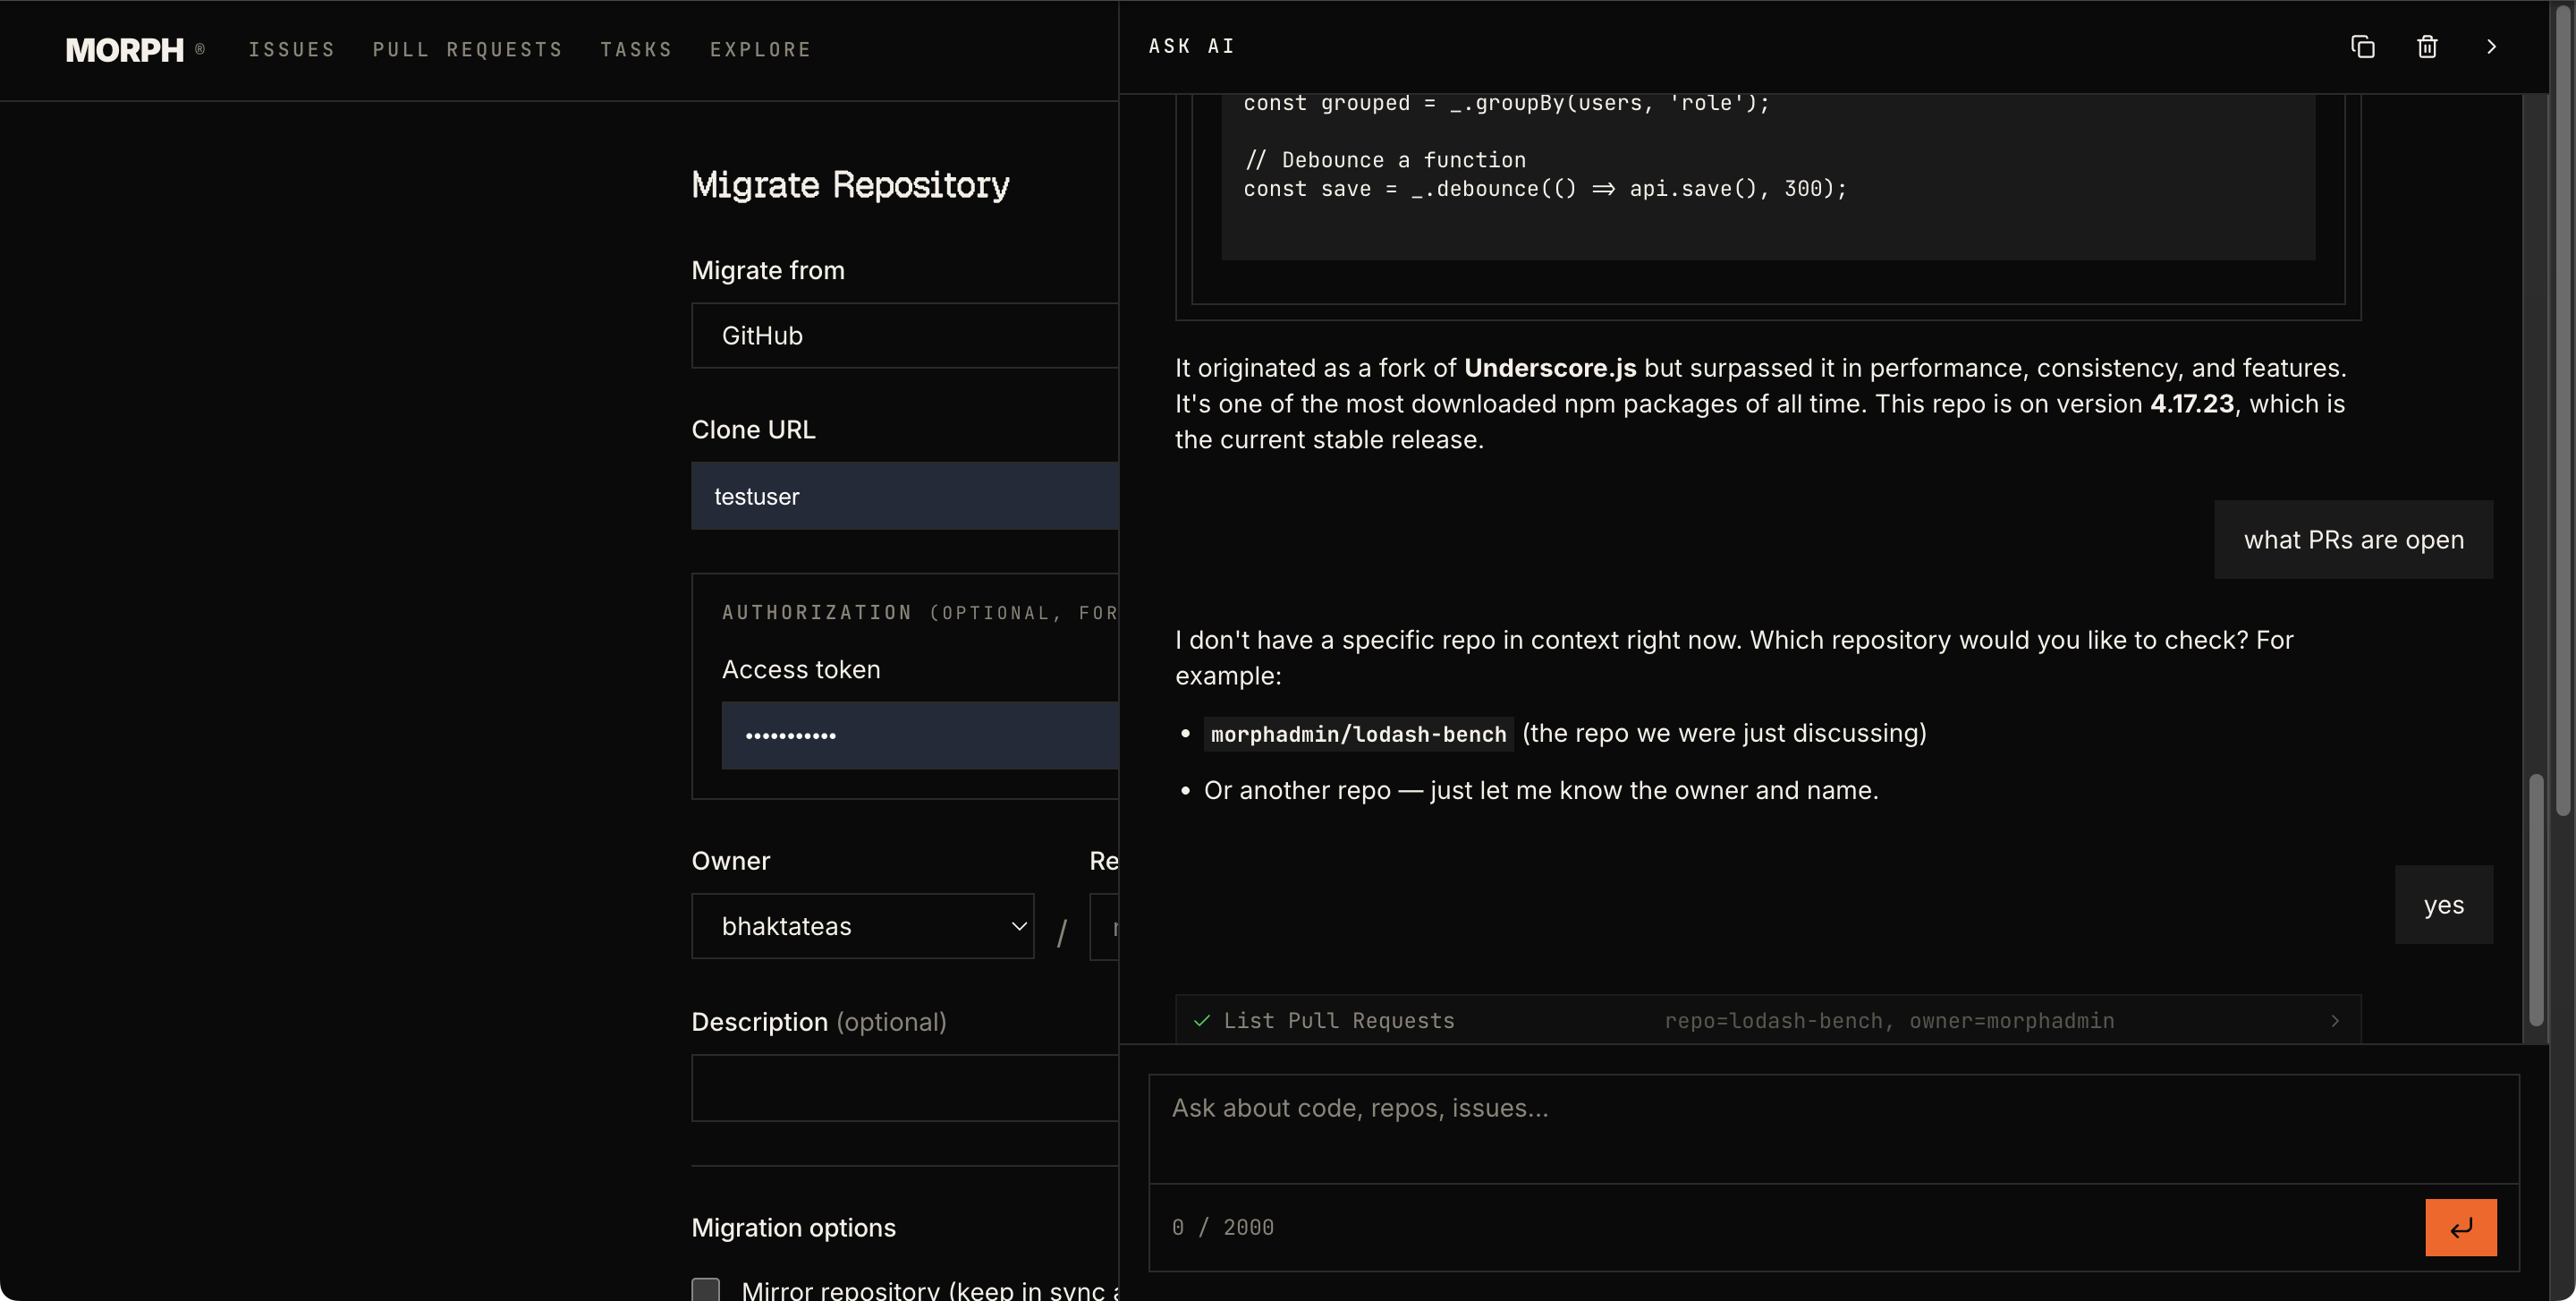Copy the Ask AI conversation
2576x1301 pixels.
2362,47
